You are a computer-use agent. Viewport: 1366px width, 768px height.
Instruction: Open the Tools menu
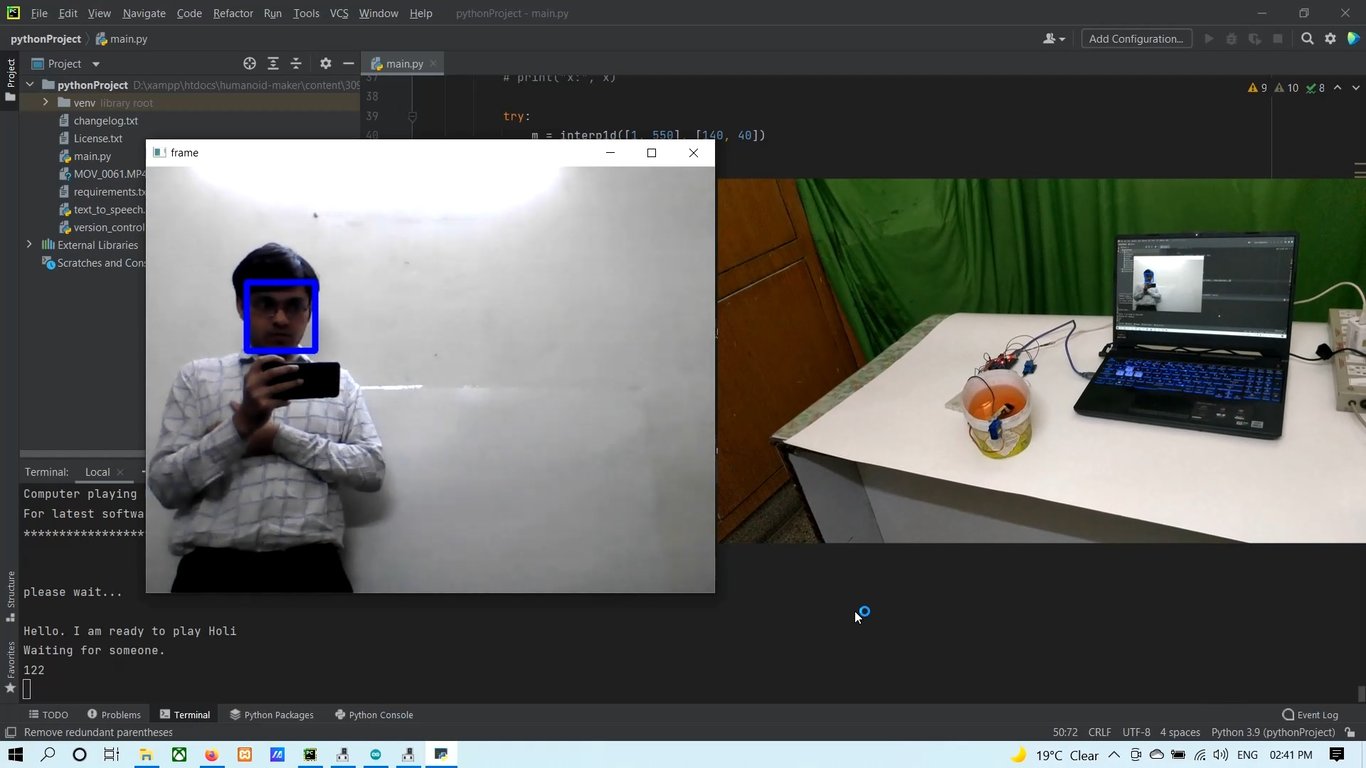click(x=306, y=13)
